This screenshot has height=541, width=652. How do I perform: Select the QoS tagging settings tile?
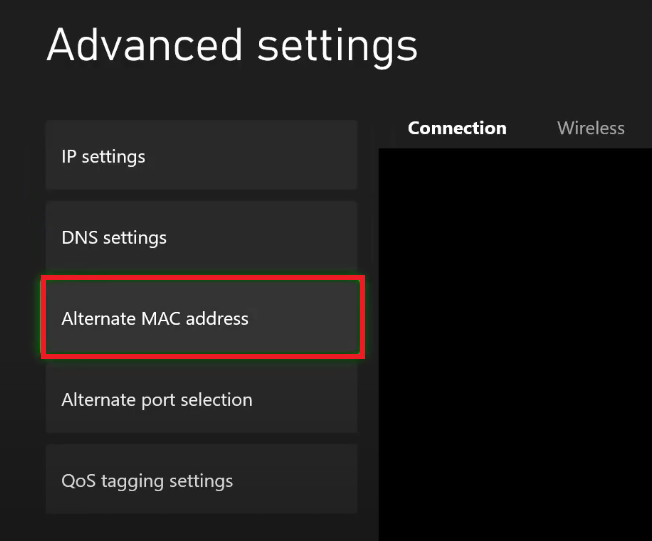pos(201,480)
